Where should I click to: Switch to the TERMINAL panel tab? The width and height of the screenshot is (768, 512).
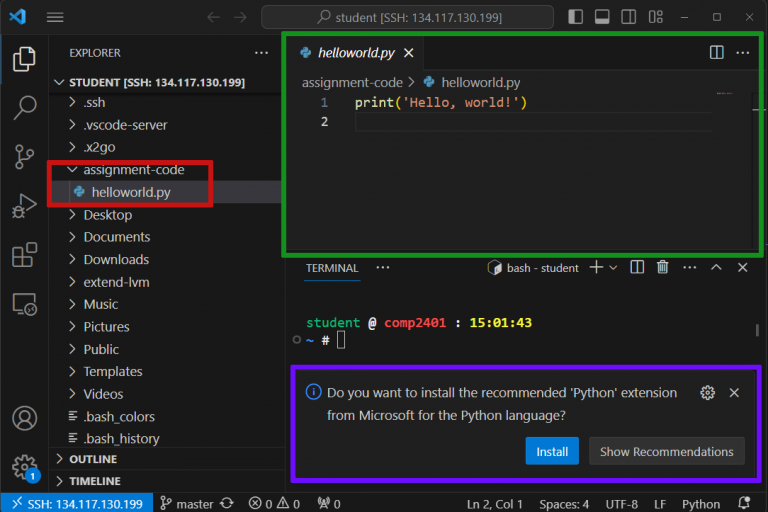pos(331,268)
